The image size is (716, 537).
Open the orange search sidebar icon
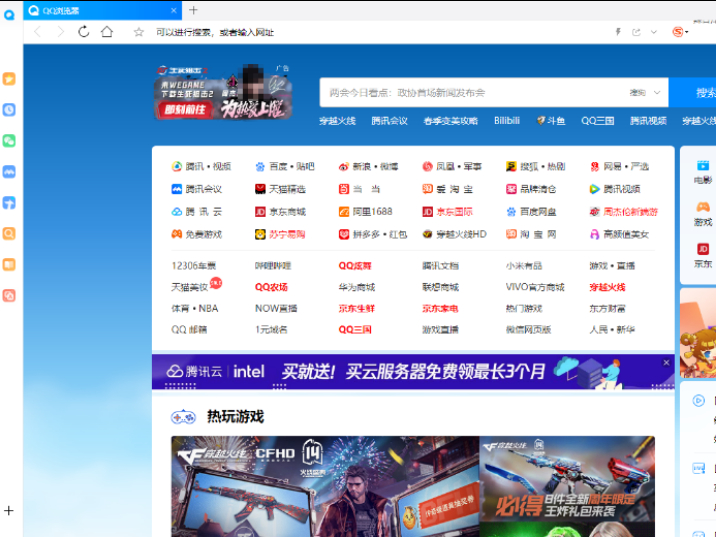[x=9, y=234]
